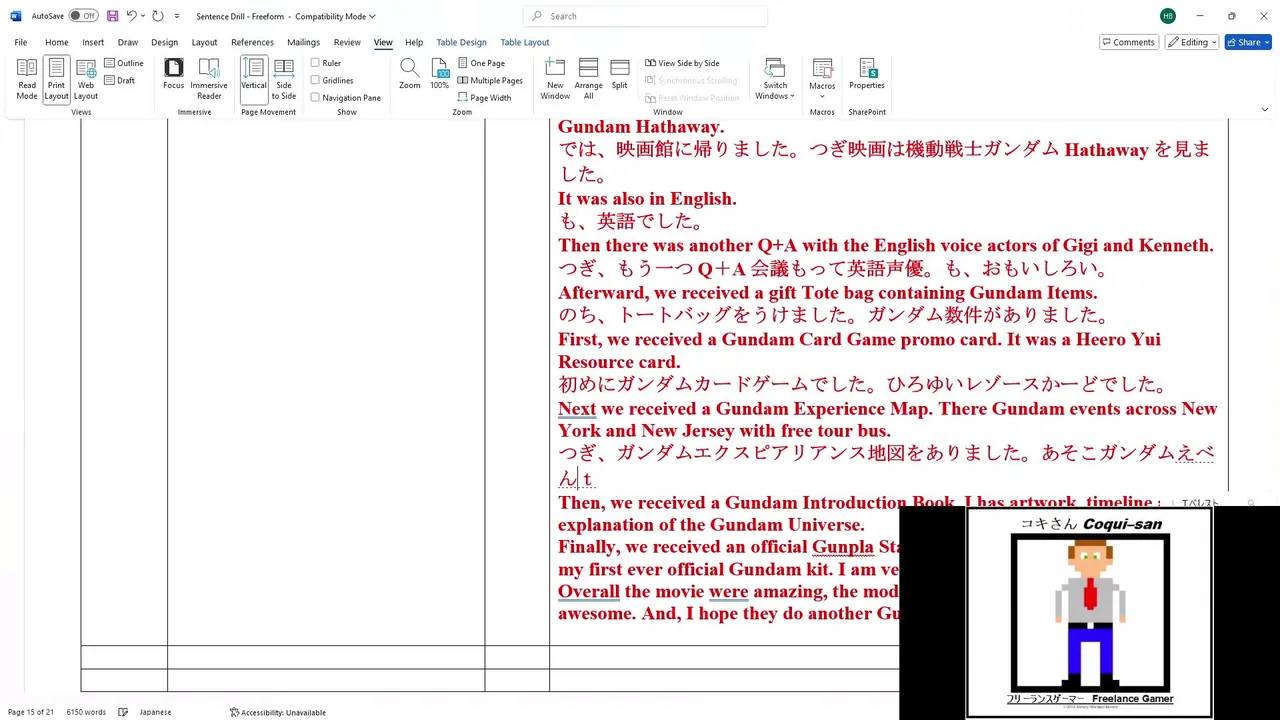
Task: Open the Zoom dialog
Action: 410,74
